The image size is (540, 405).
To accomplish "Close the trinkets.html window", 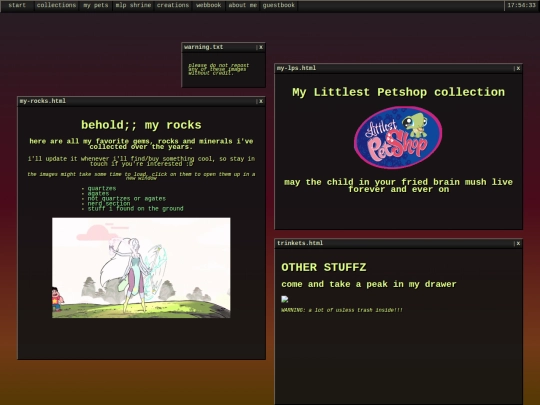I will [518, 243].
